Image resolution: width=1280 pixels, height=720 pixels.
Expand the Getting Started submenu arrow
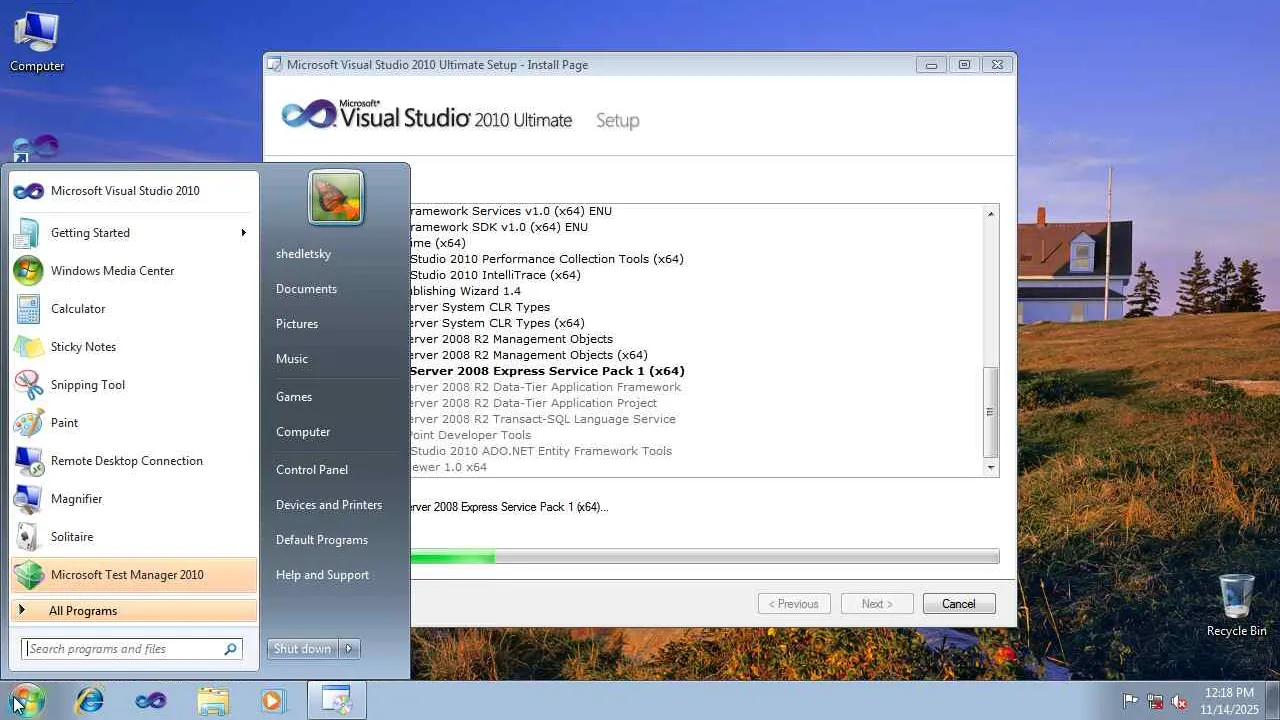[x=243, y=233]
